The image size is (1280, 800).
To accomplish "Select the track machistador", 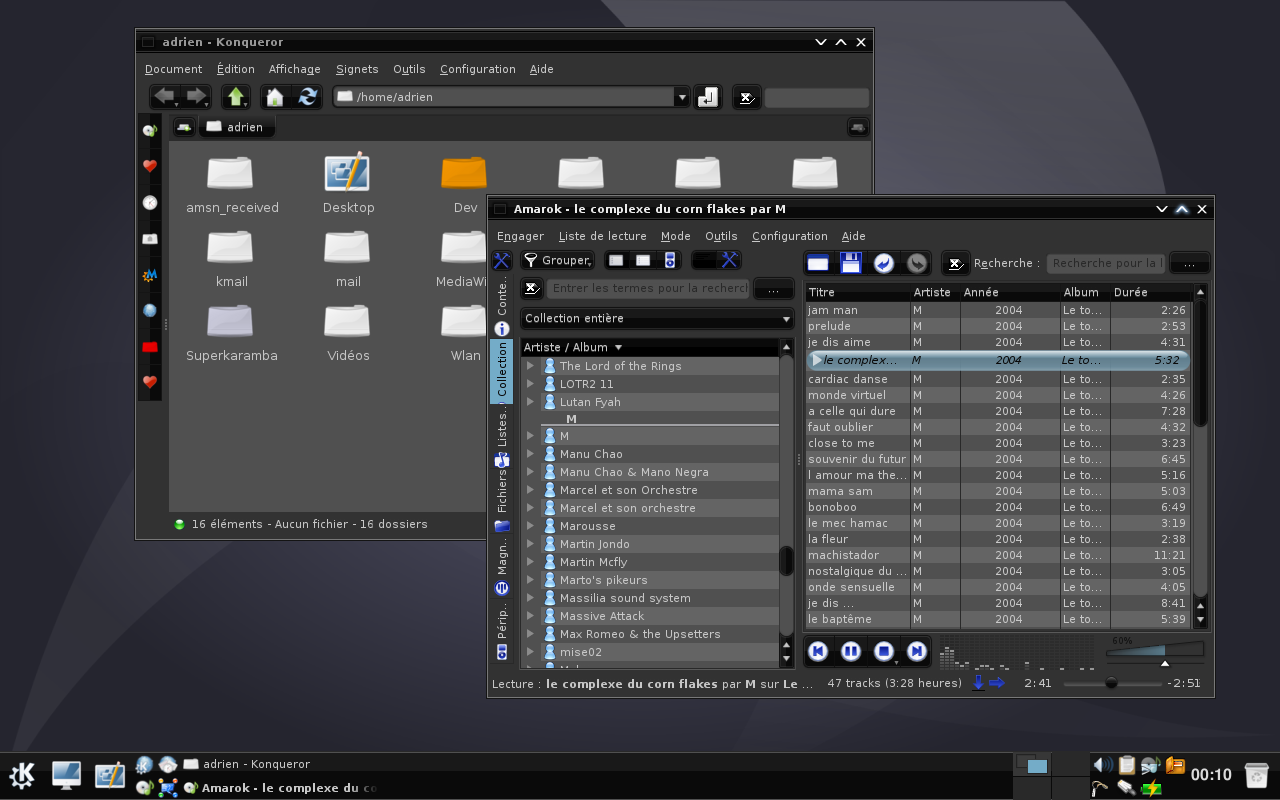I will tap(997, 555).
